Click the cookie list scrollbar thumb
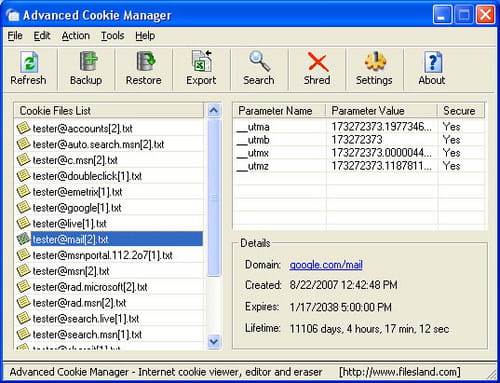This screenshot has width=500, height=383. 214,198
